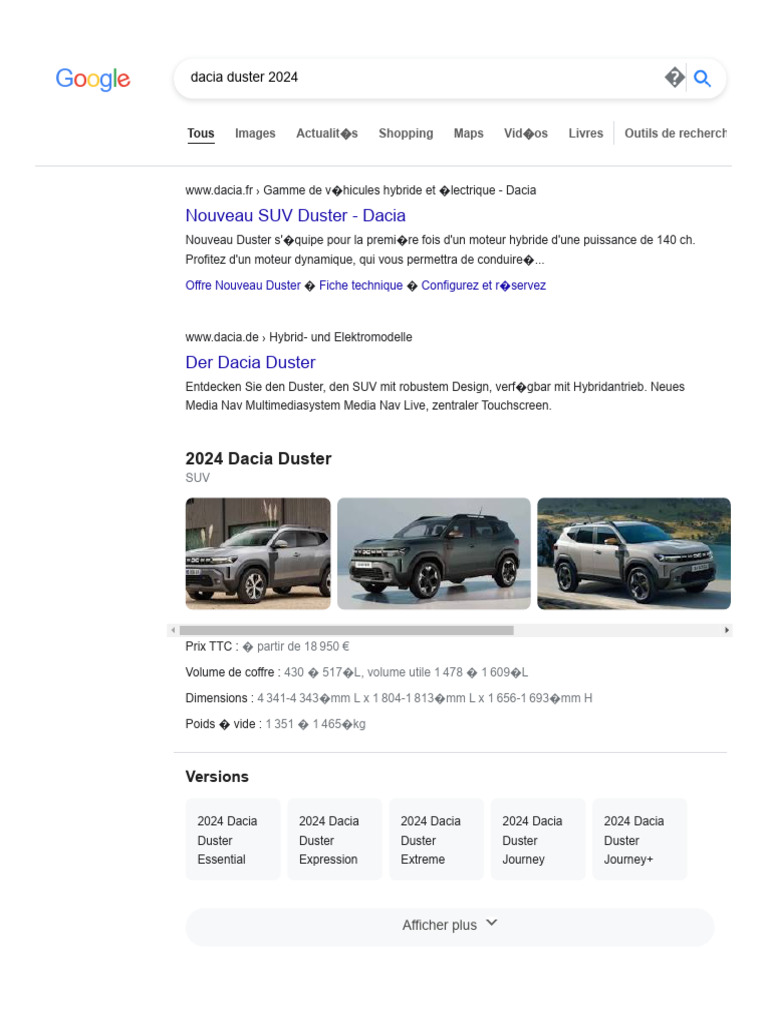The width and height of the screenshot is (768, 1024).
Task: Select the 2024 Dacia Duster Extreme version
Action: (436, 840)
